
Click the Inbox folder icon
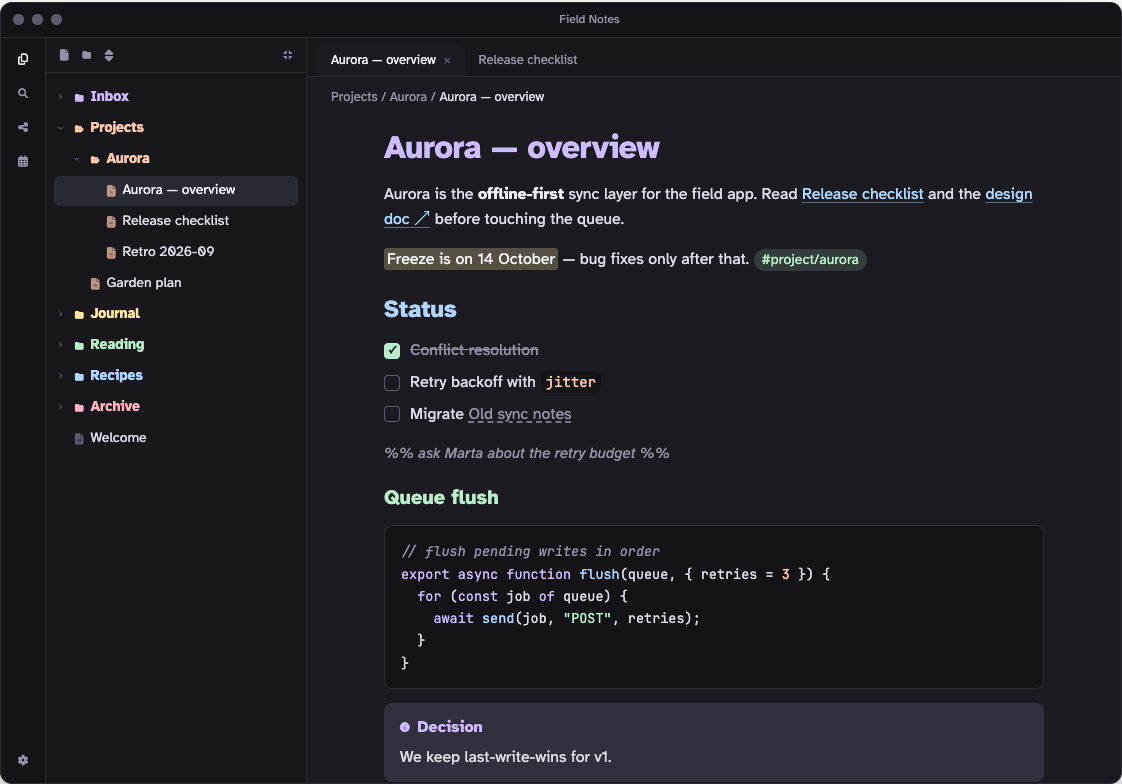click(x=79, y=97)
